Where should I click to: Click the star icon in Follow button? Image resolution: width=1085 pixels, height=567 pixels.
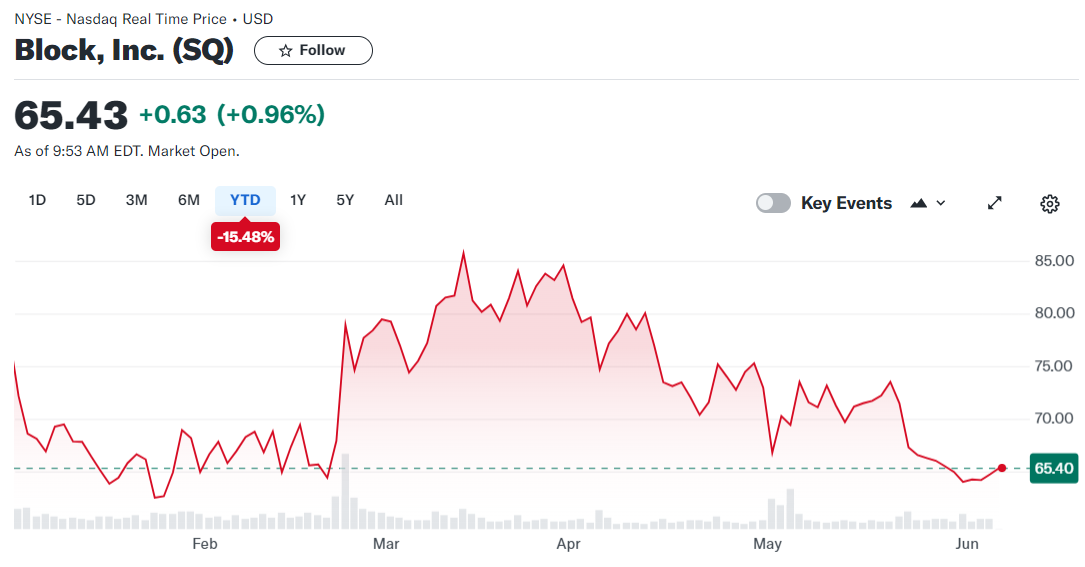pyautogui.click(x=286, y=51)
